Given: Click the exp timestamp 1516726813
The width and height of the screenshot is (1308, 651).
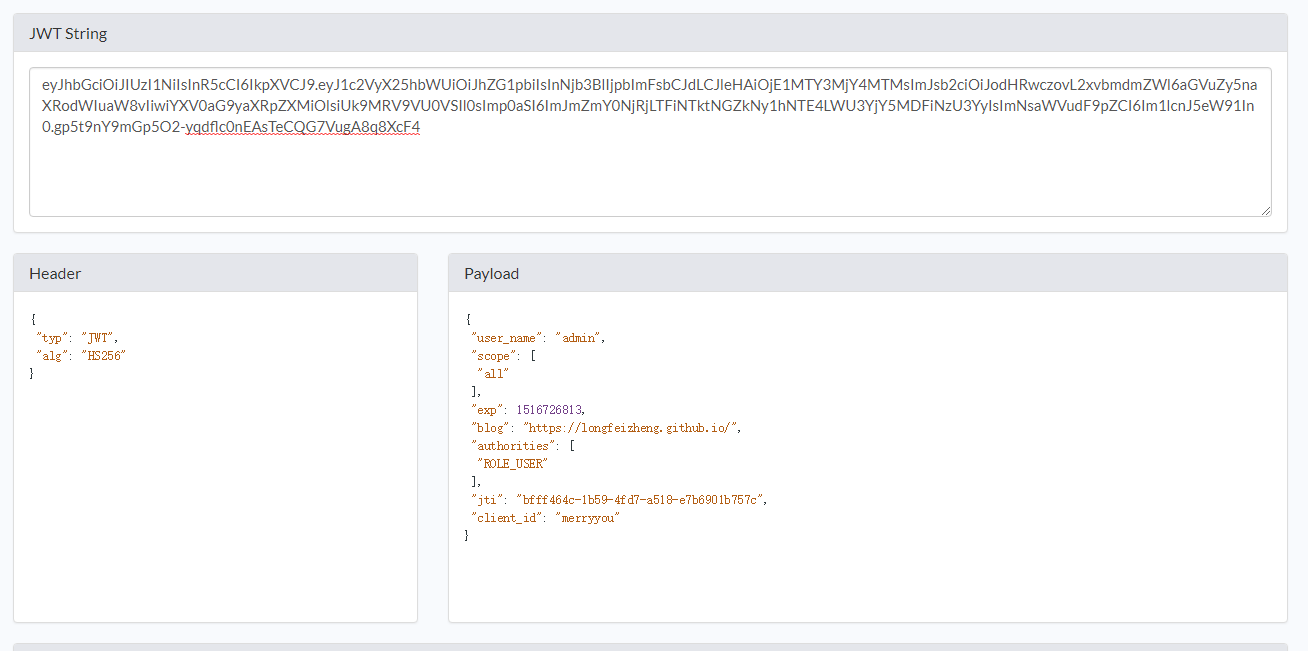Looking at the screenshot, I should click(549, 410).
